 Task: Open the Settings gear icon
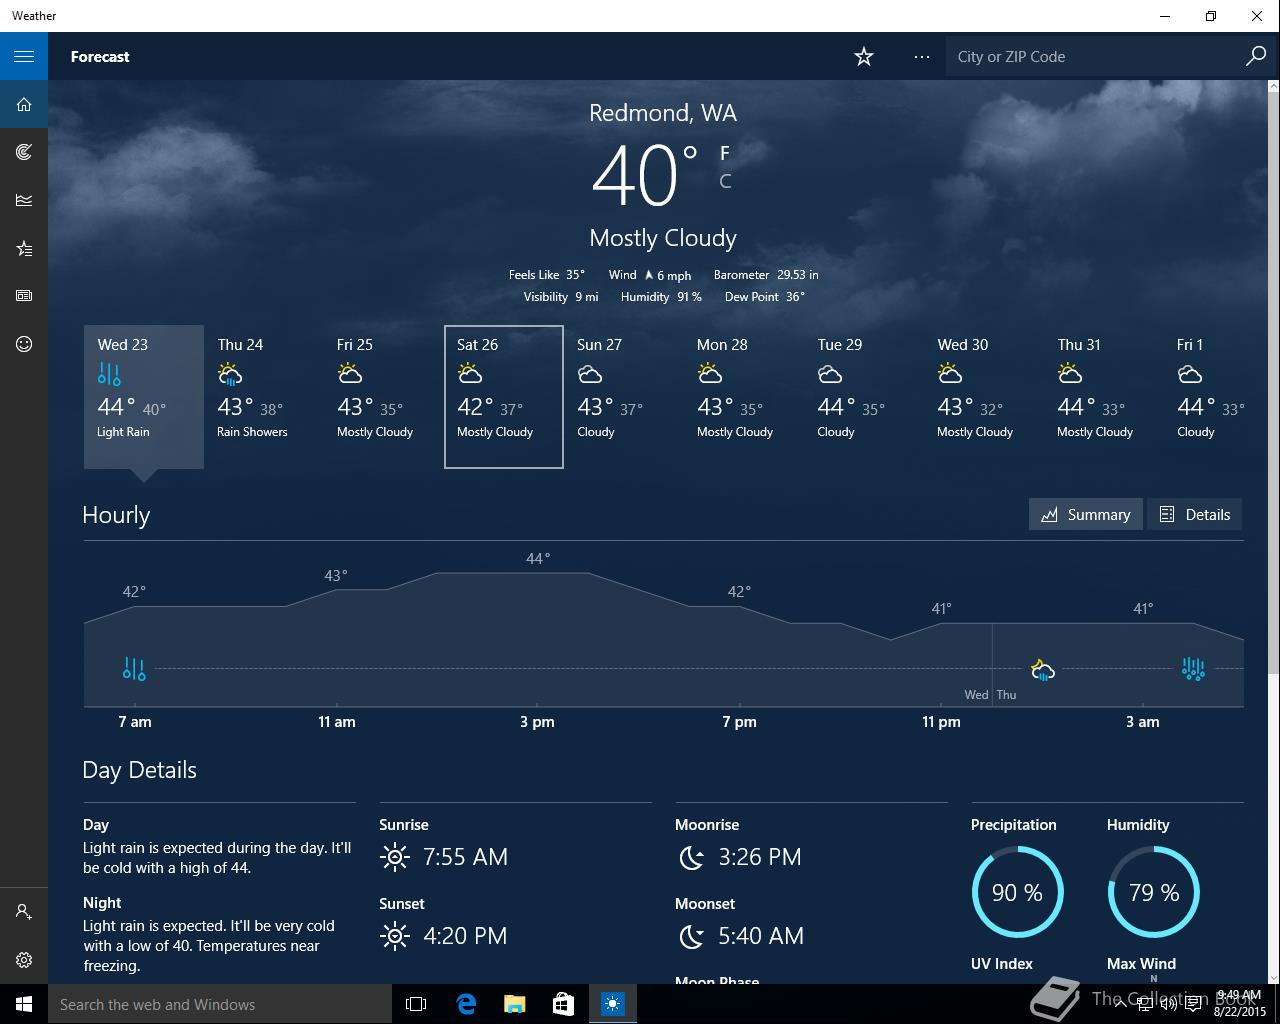coord(24,960)
